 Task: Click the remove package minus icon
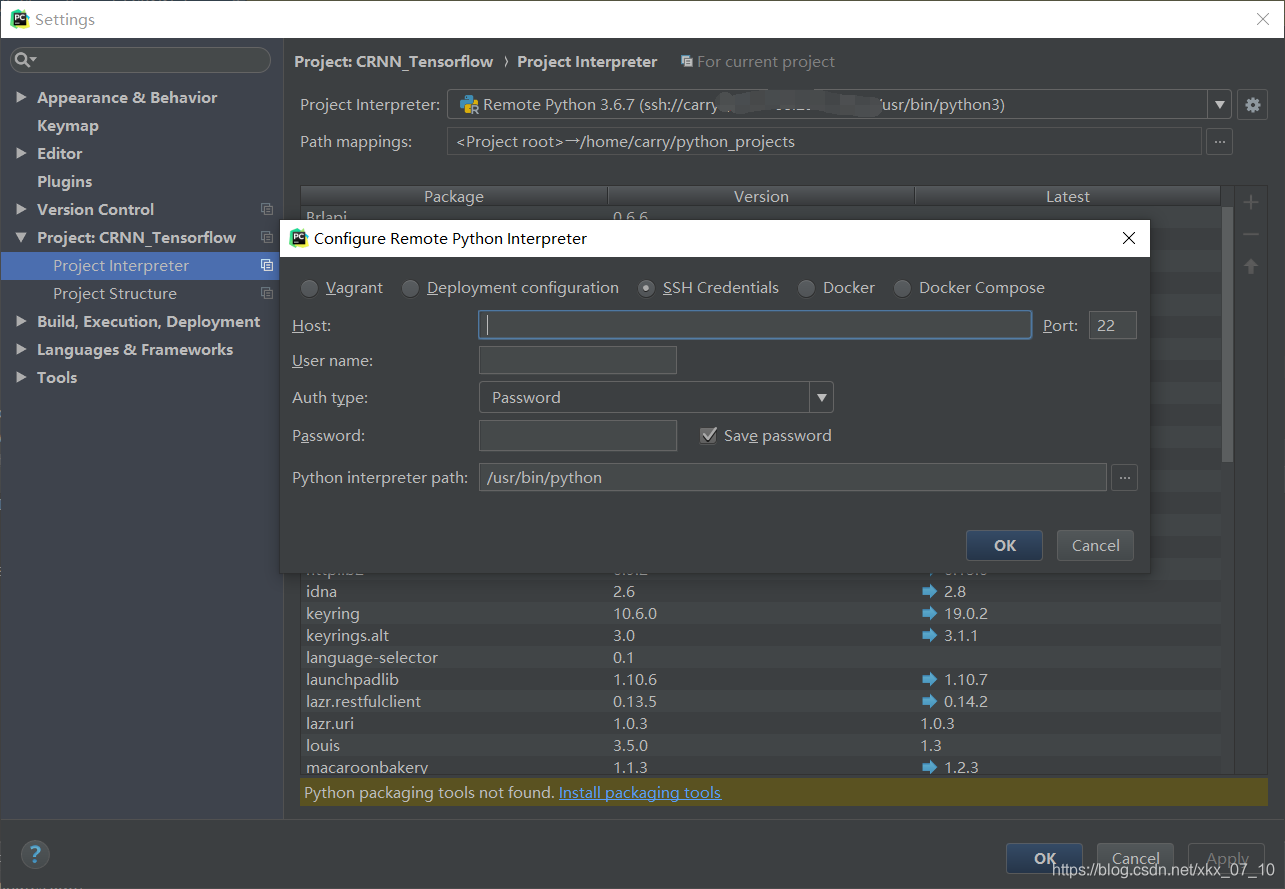coord(1251,235)
